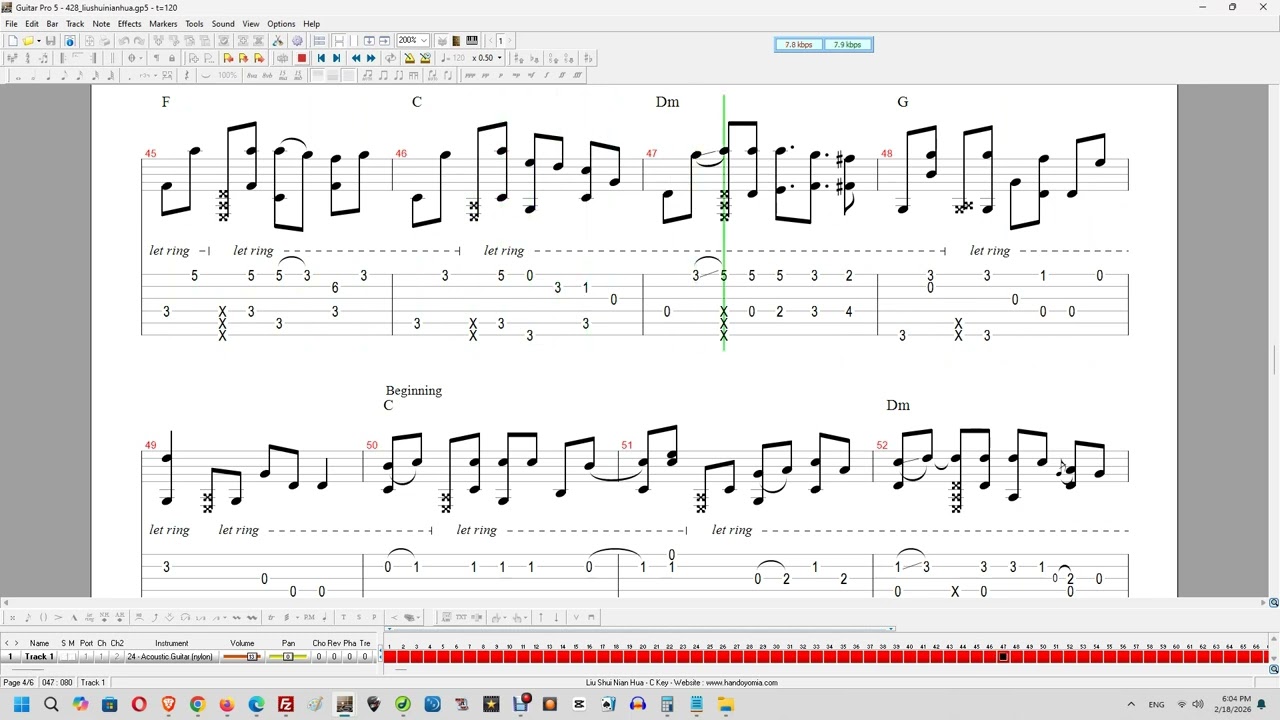Adjust the Track 1 pan slider

288,656
